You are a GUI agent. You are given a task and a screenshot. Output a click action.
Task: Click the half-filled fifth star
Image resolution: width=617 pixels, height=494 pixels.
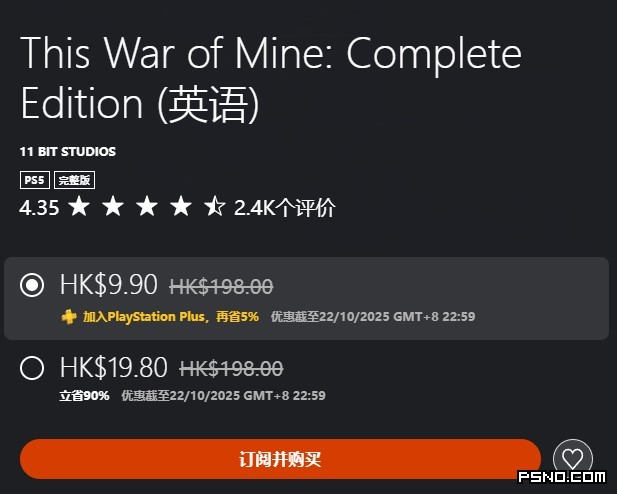[214, 207]
